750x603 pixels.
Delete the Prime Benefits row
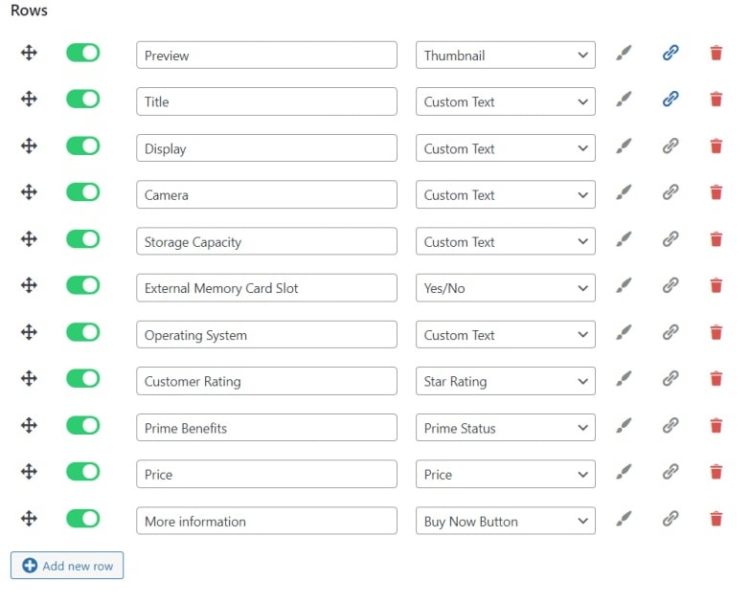click(716, 426)
